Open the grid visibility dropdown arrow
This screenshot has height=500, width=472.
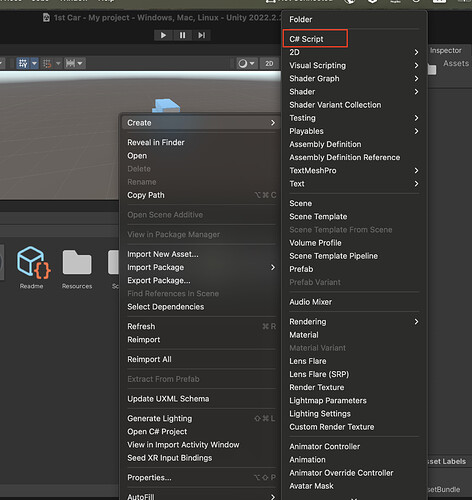(34, 63)
